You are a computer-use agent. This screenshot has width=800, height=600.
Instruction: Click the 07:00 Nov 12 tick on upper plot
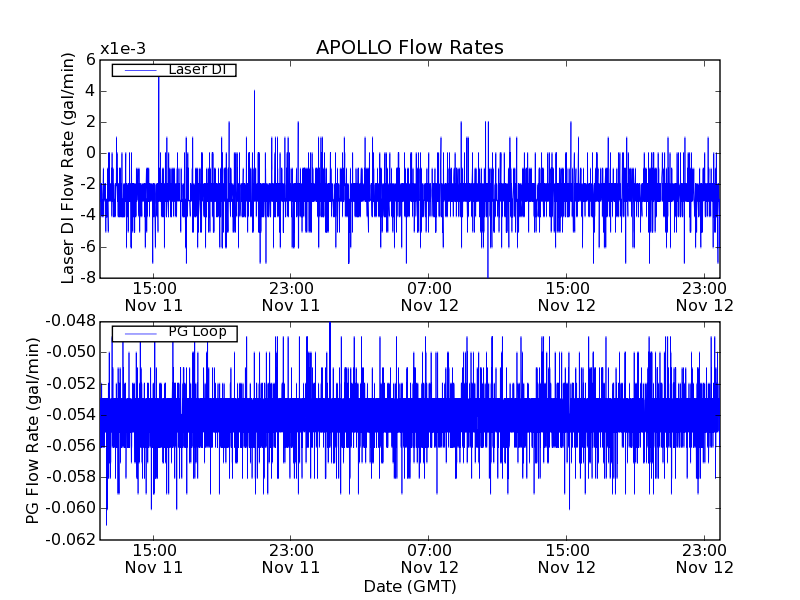[429, 296]
